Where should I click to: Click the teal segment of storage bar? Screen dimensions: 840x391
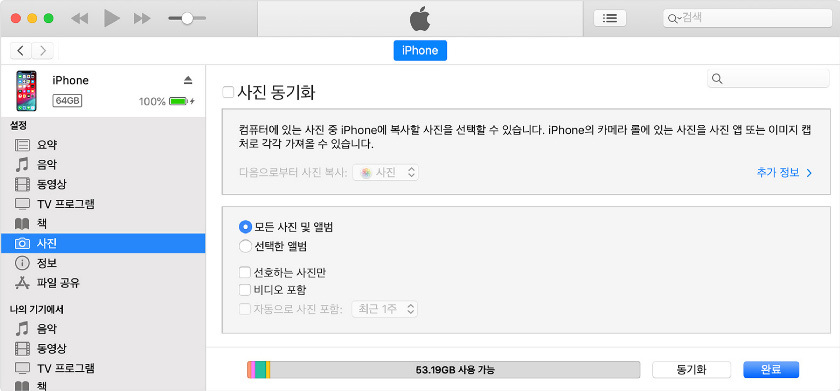(260, 370)
